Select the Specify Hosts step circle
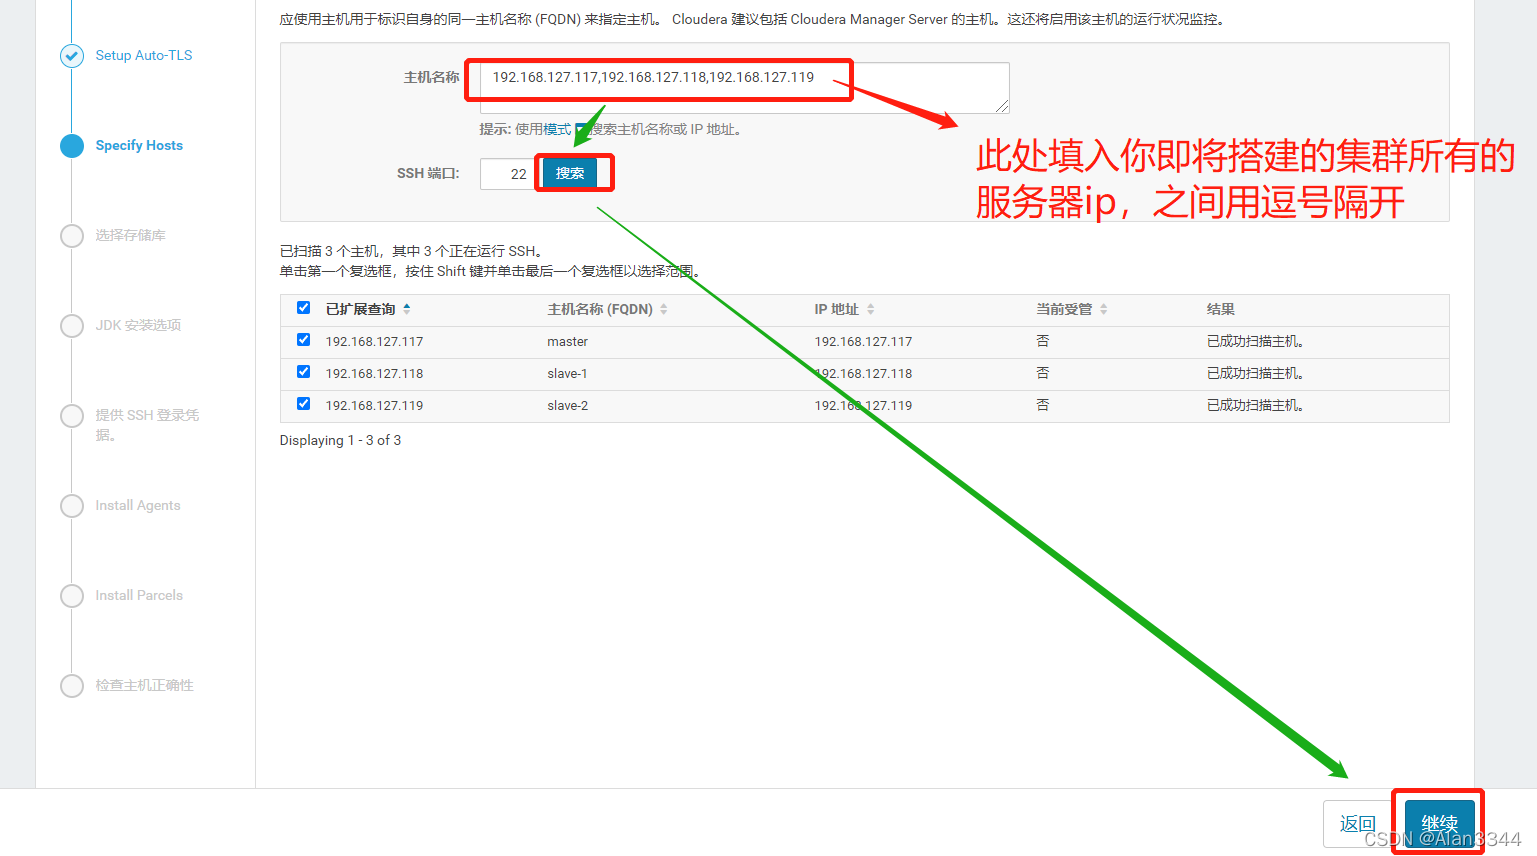 (72, 146)
